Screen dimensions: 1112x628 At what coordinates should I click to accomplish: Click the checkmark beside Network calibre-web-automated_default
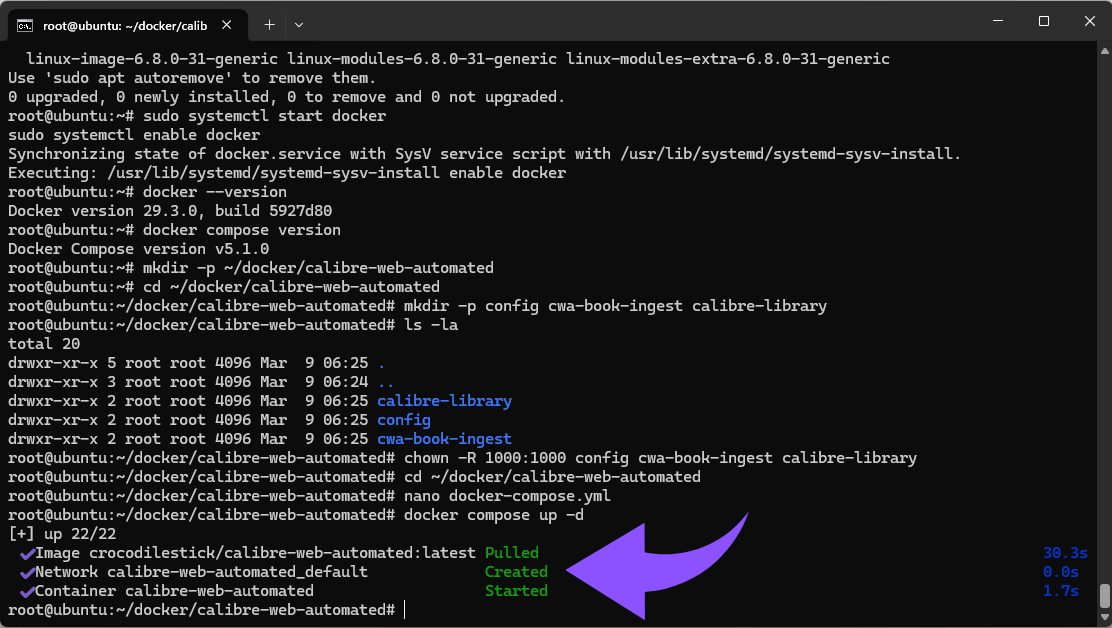(27, 572)
